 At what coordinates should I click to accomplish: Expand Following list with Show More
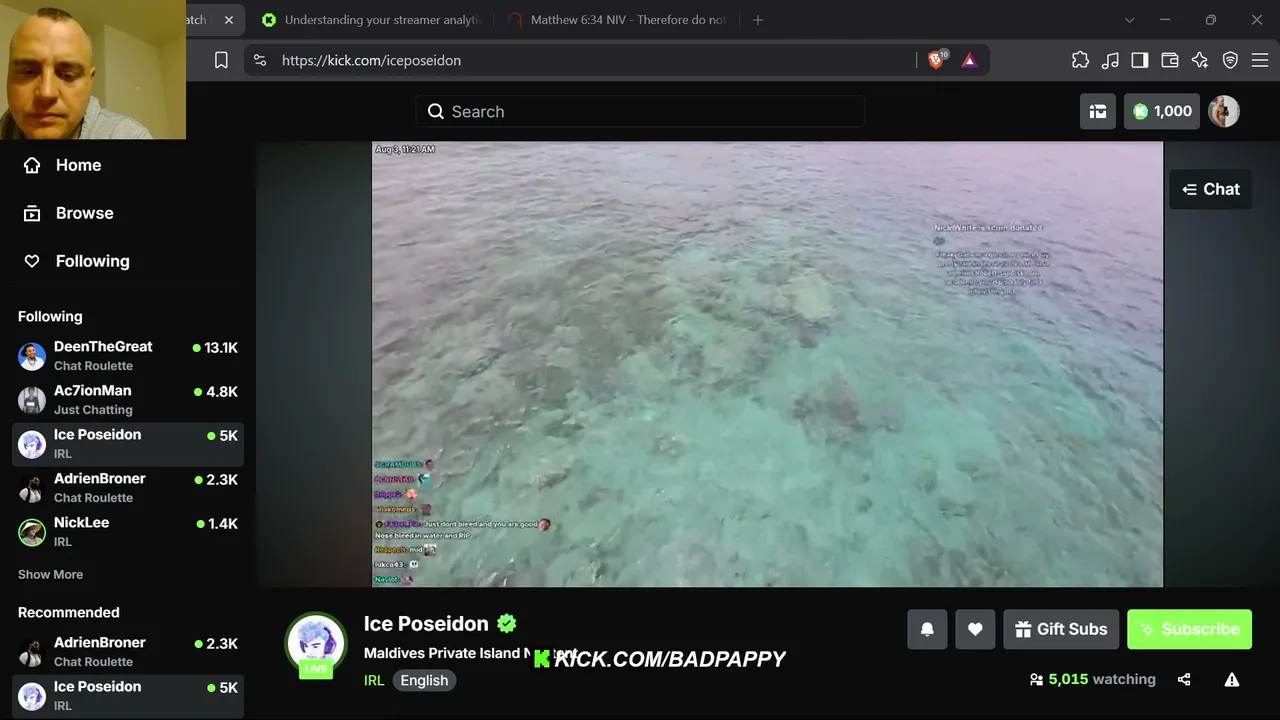coord(50,574)
